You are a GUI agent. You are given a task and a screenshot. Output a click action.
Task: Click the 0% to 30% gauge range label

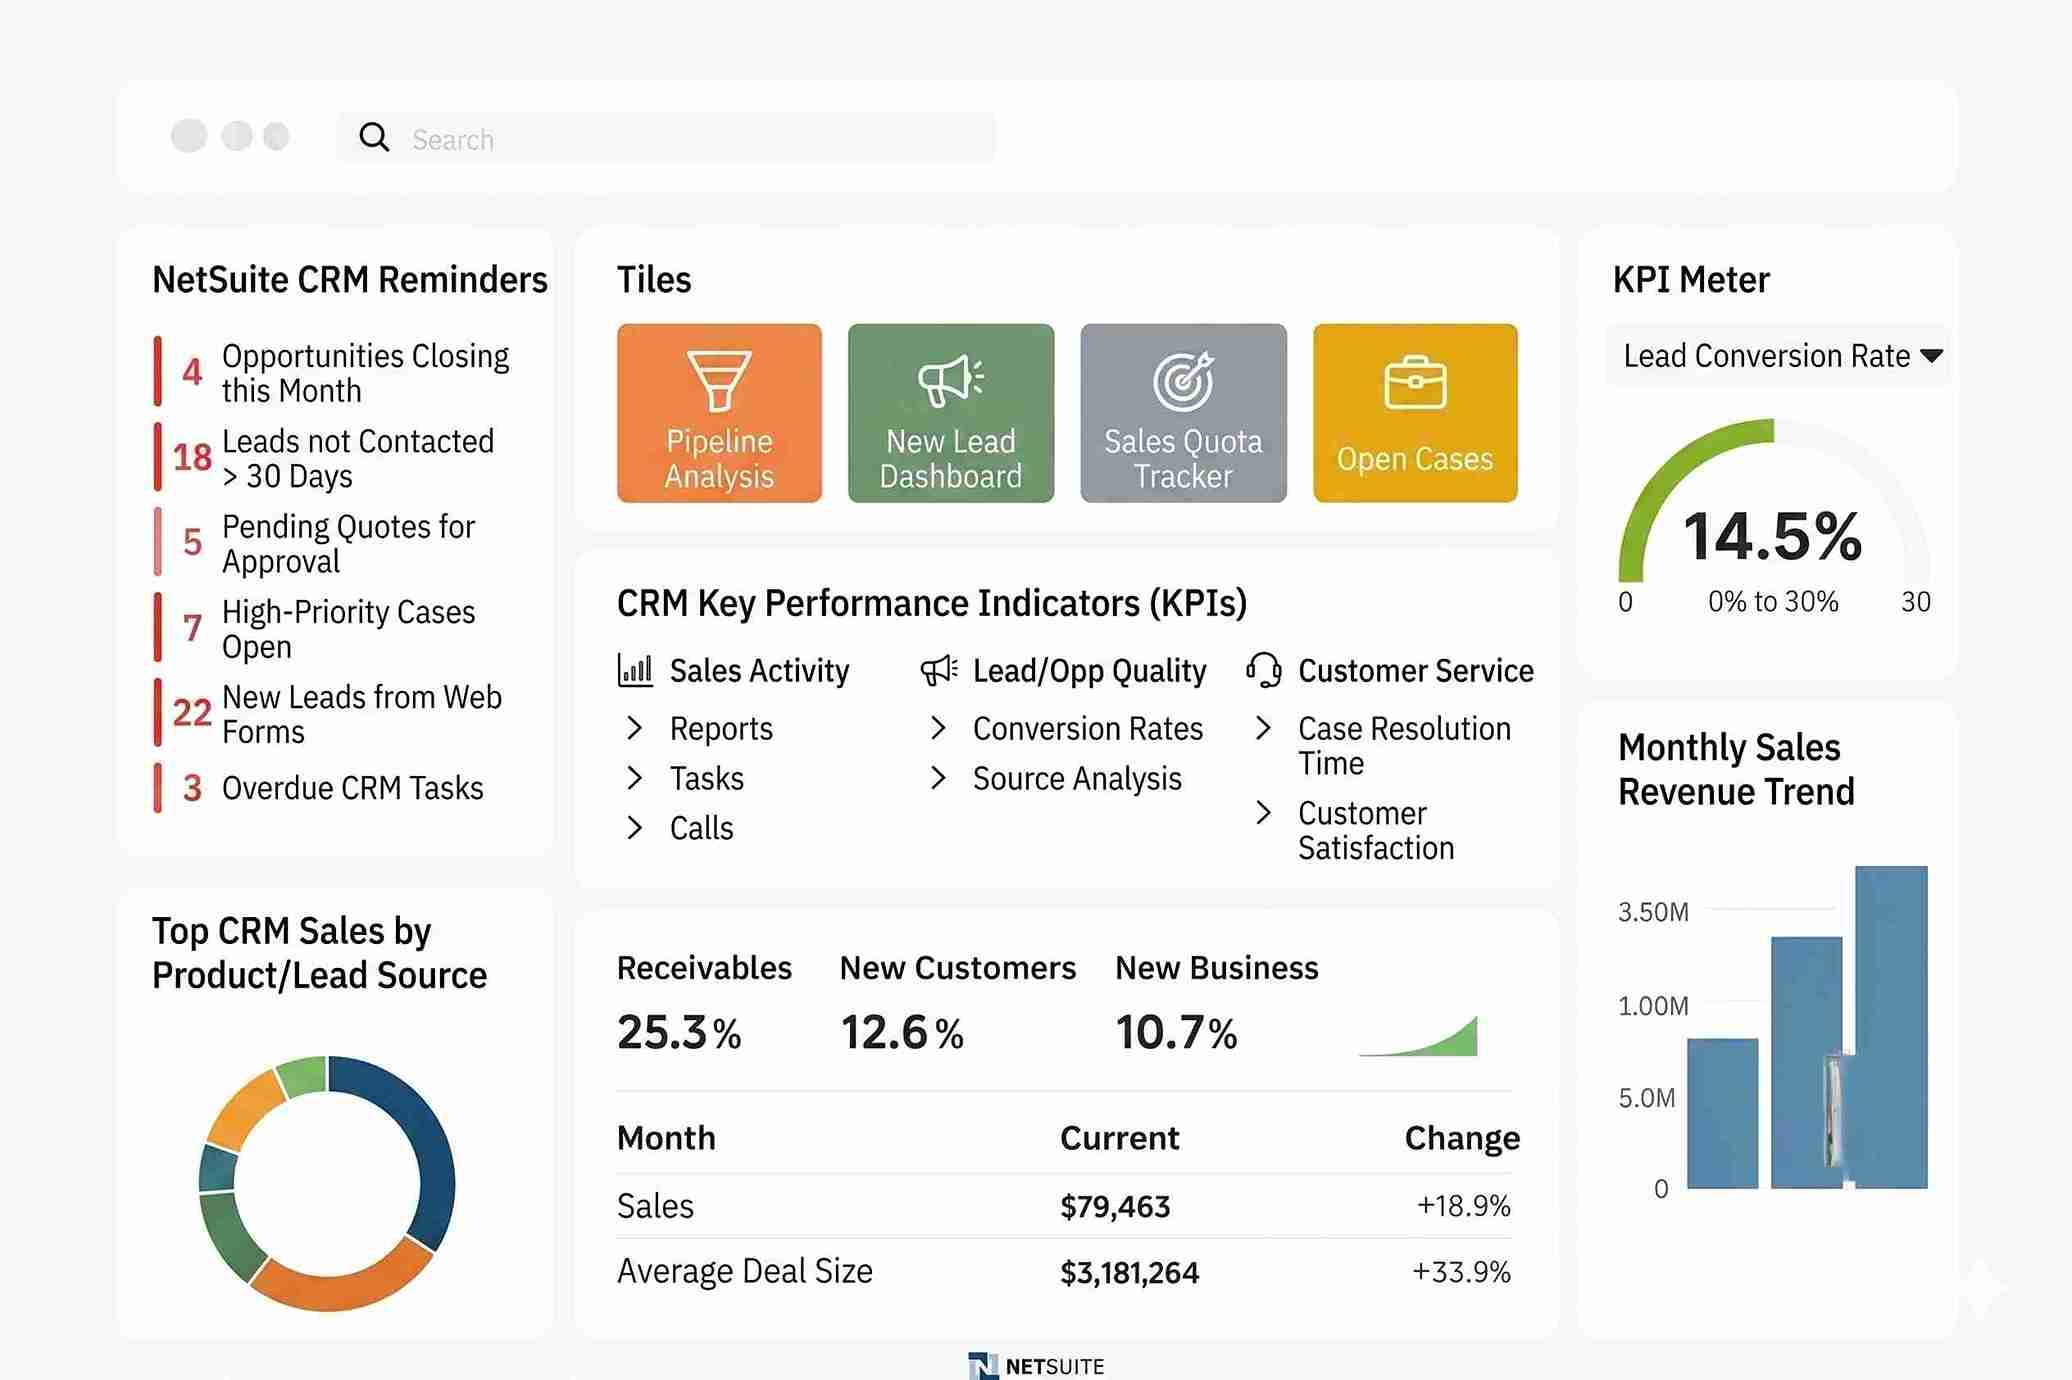tap(1773, 602)
